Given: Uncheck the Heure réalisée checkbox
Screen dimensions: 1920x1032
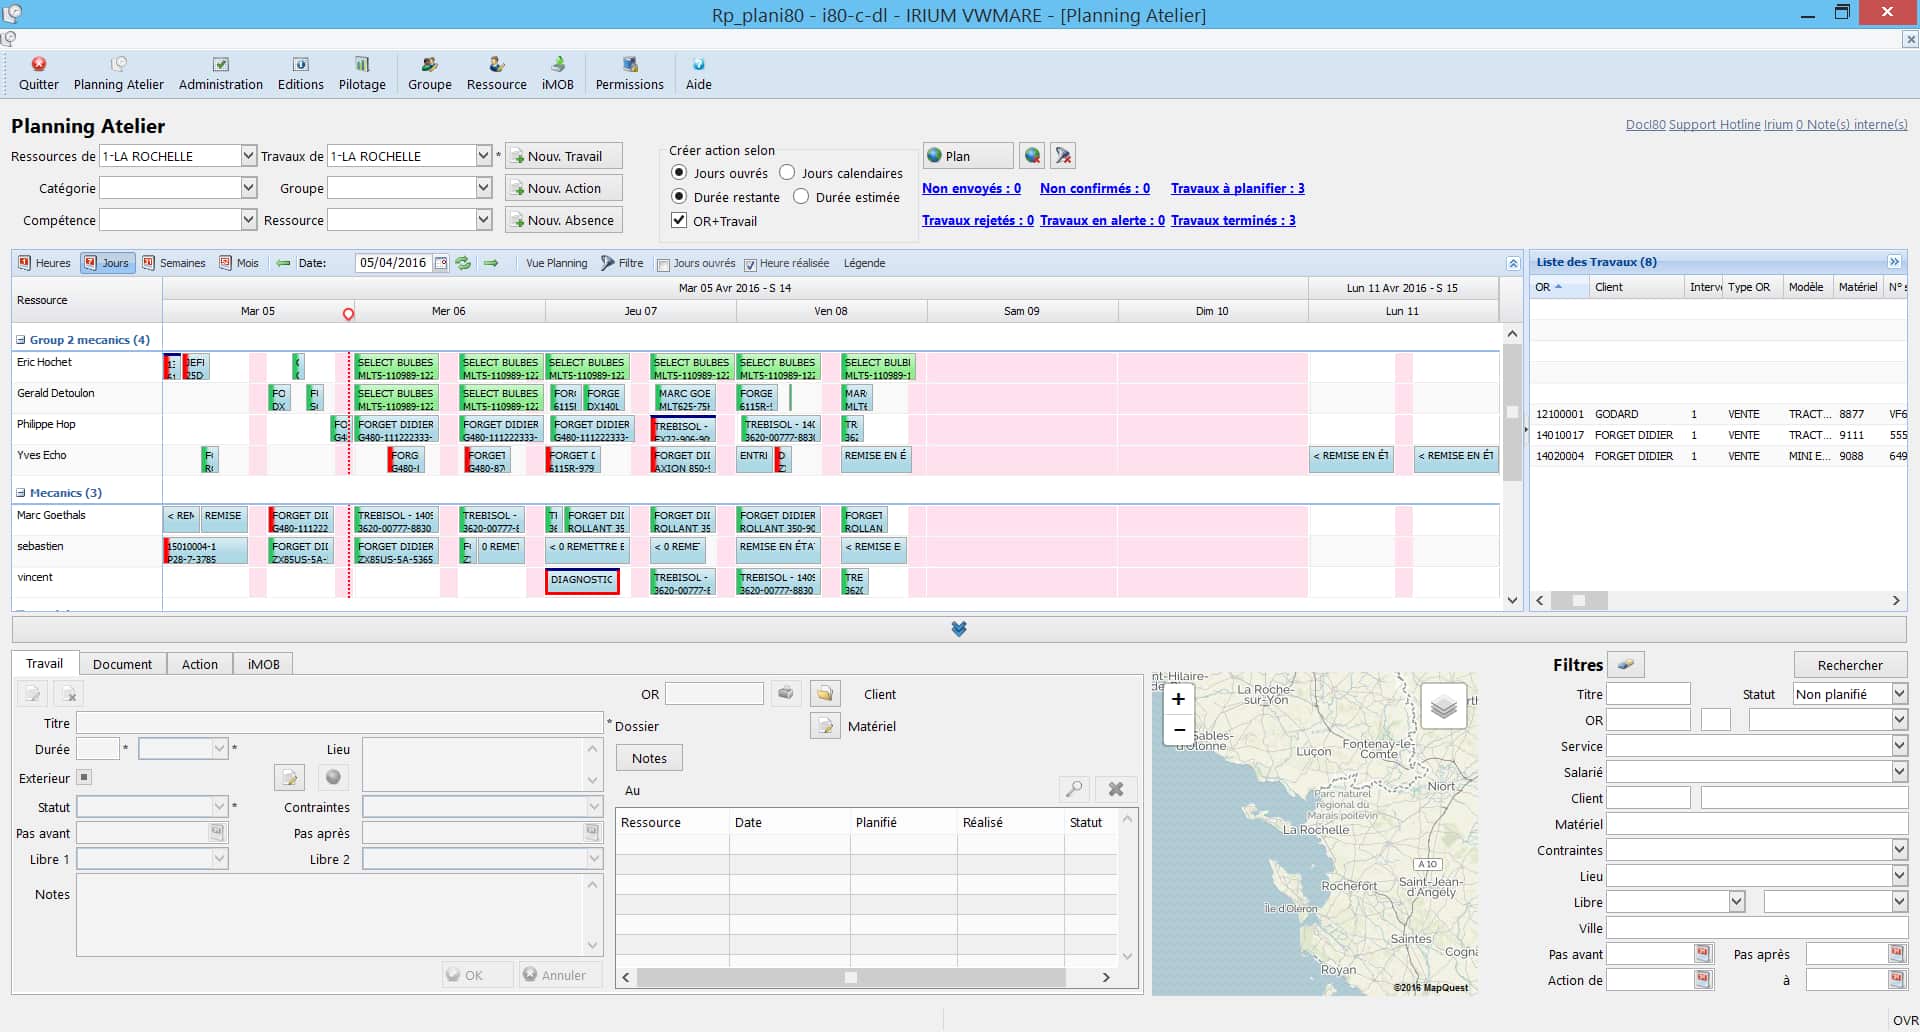Looking at the screenshot, I should click(751, 264).
